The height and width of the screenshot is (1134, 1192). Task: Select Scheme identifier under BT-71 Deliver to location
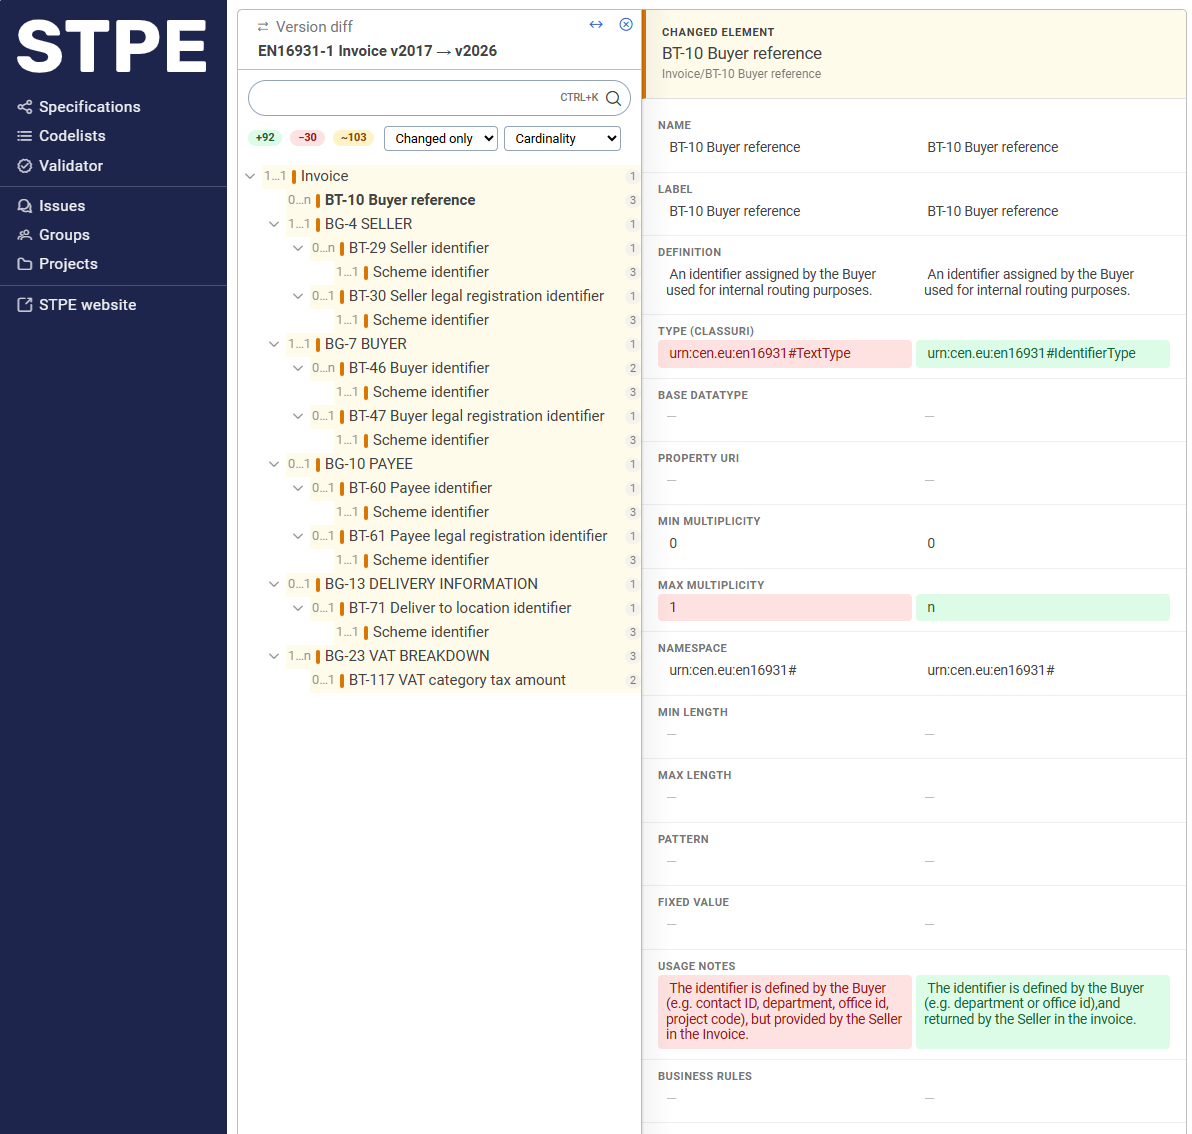coord(487,632)
